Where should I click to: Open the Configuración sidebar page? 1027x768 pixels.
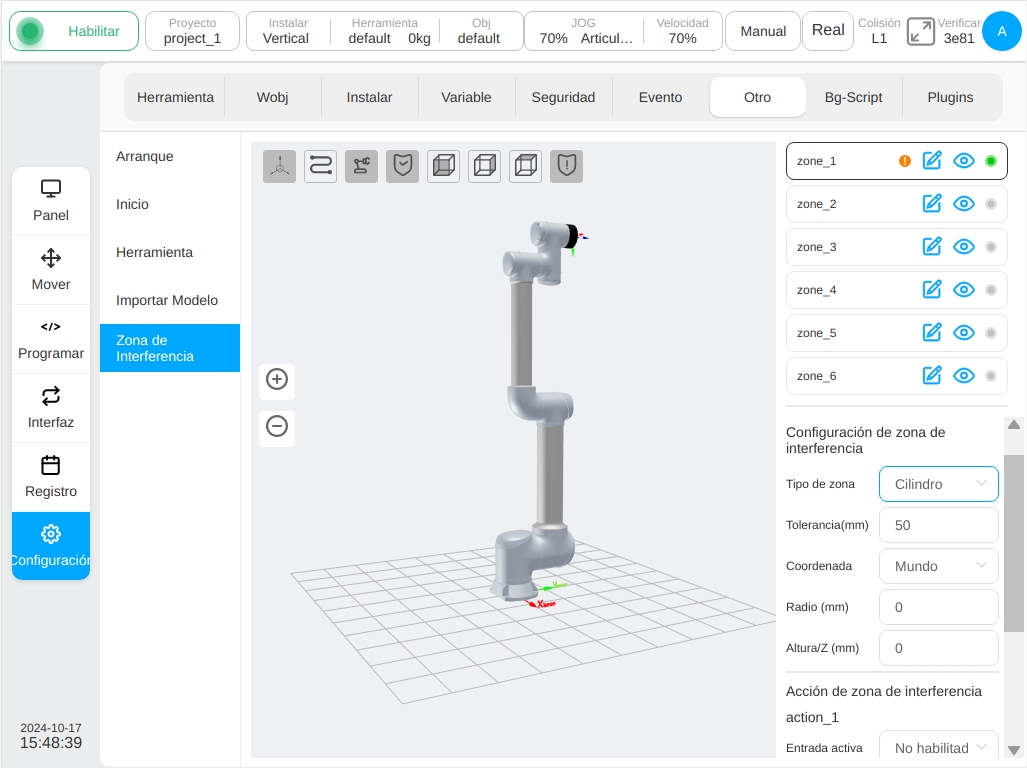(x=51, y=545)
